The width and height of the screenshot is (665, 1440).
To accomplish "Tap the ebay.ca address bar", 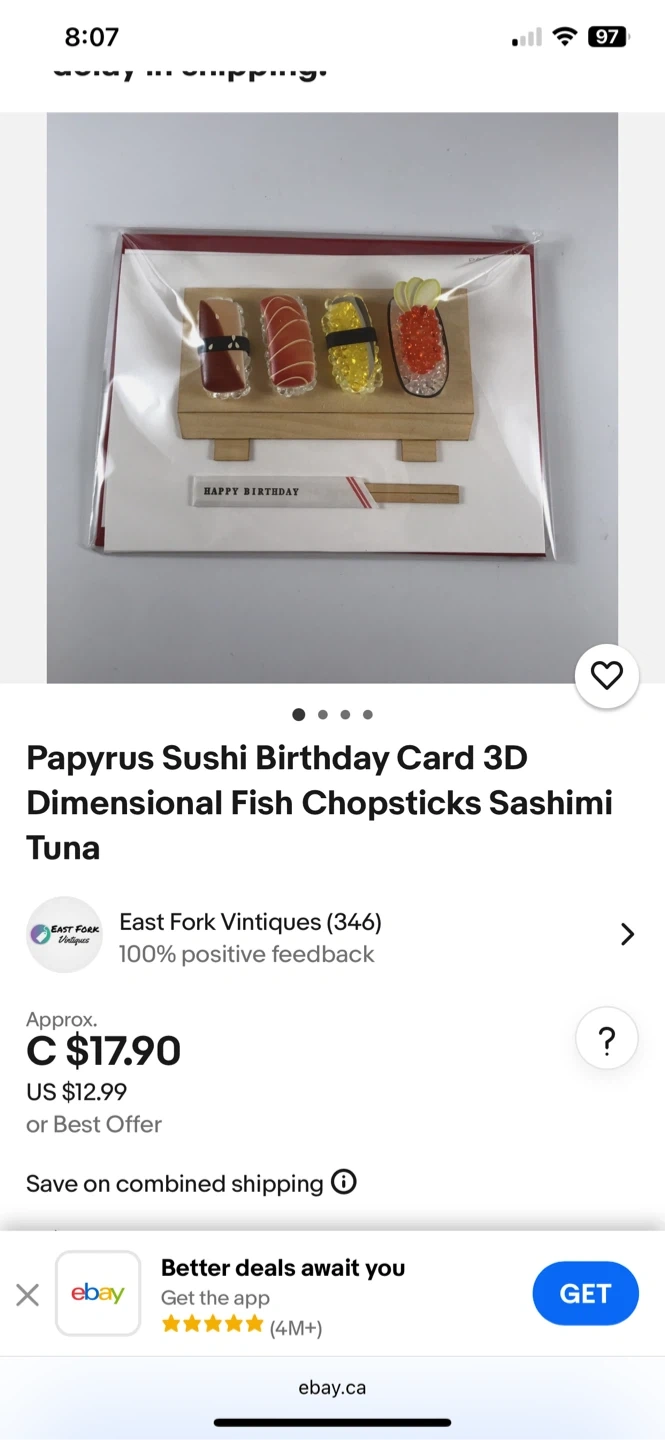I will pyautogui.click(x=332, y=1388).
